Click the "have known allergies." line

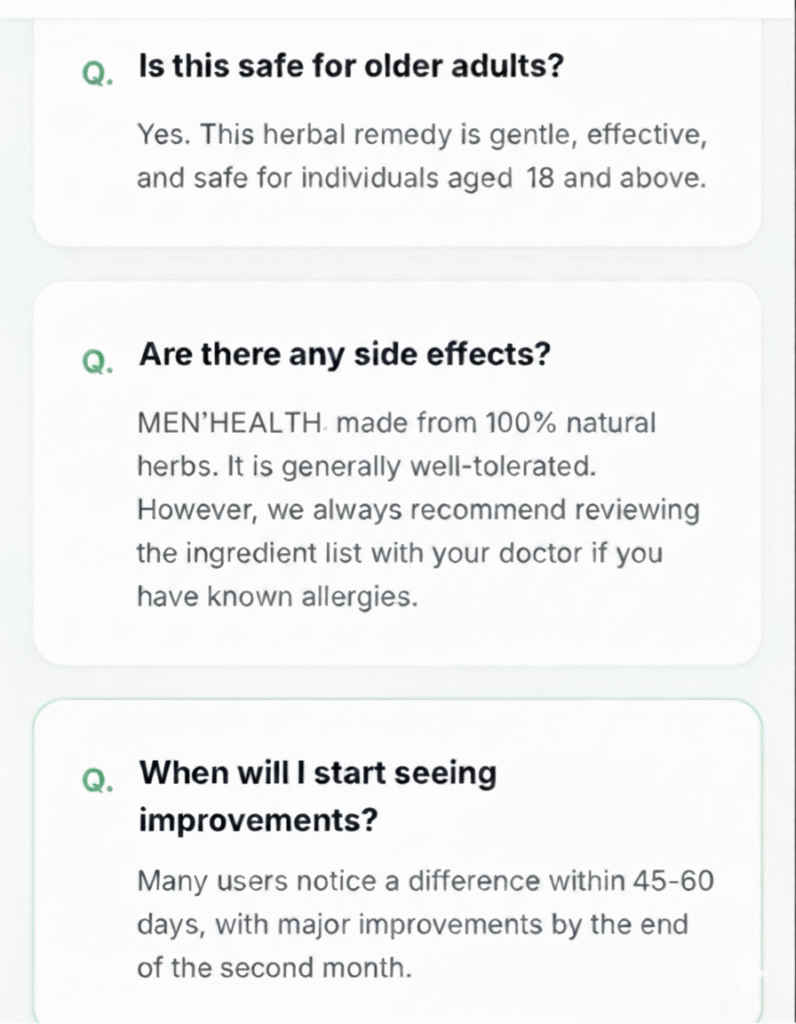click(x=274, y=596)
